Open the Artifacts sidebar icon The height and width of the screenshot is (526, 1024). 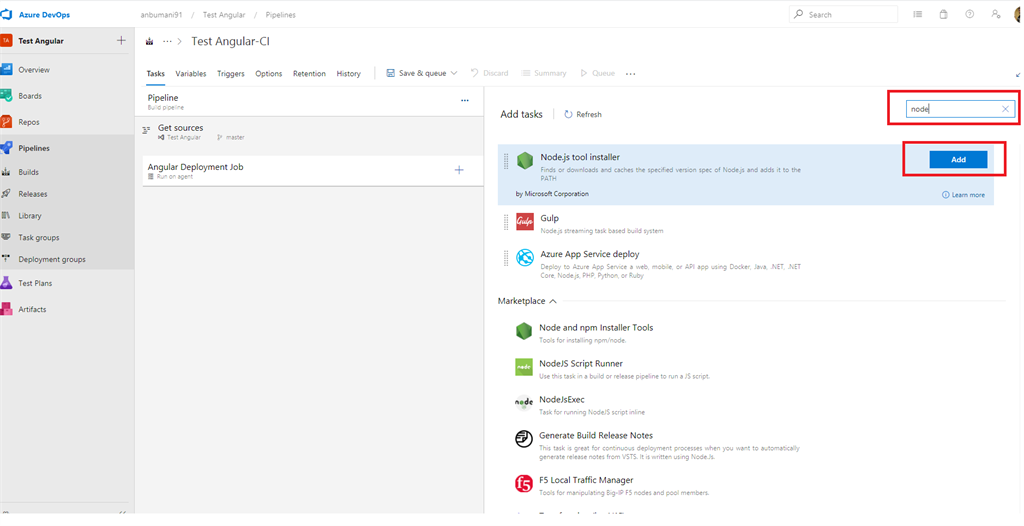(x=7, y=309)
